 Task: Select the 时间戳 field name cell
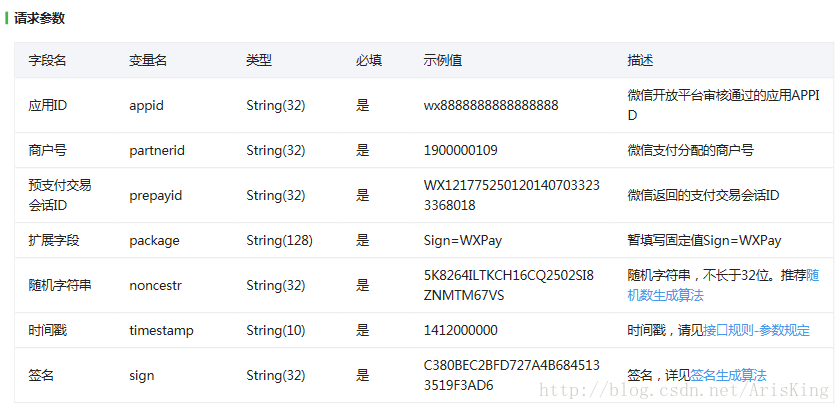click(x=48, y=330)
